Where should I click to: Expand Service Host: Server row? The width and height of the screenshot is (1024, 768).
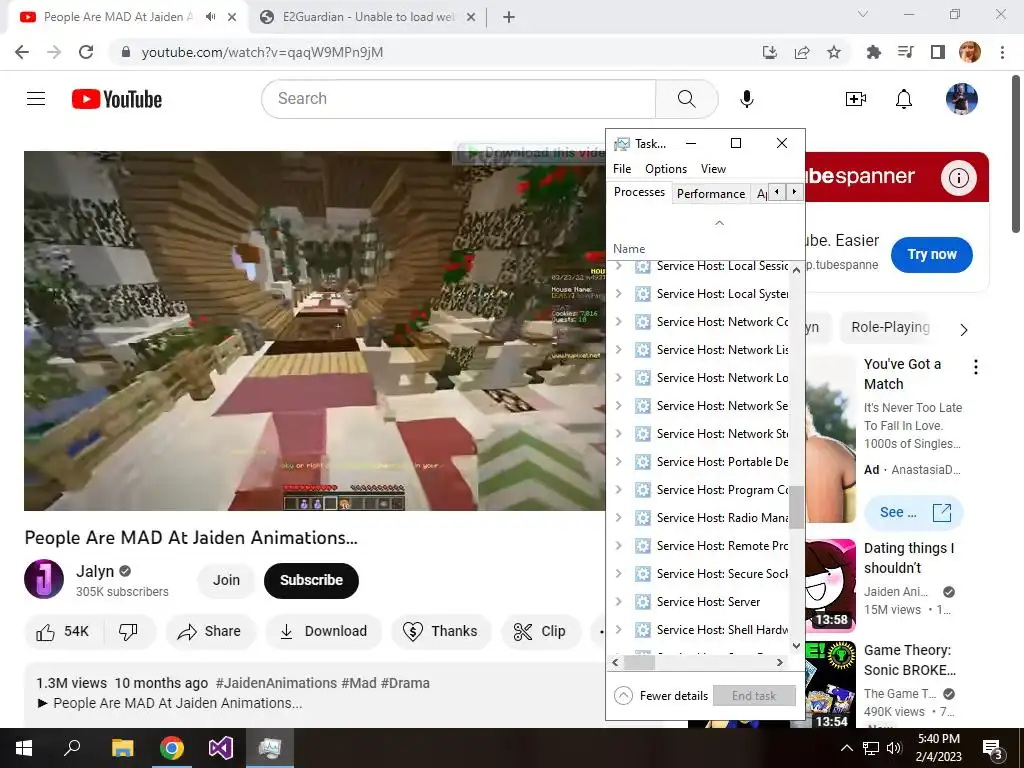[x=618, y=602]
